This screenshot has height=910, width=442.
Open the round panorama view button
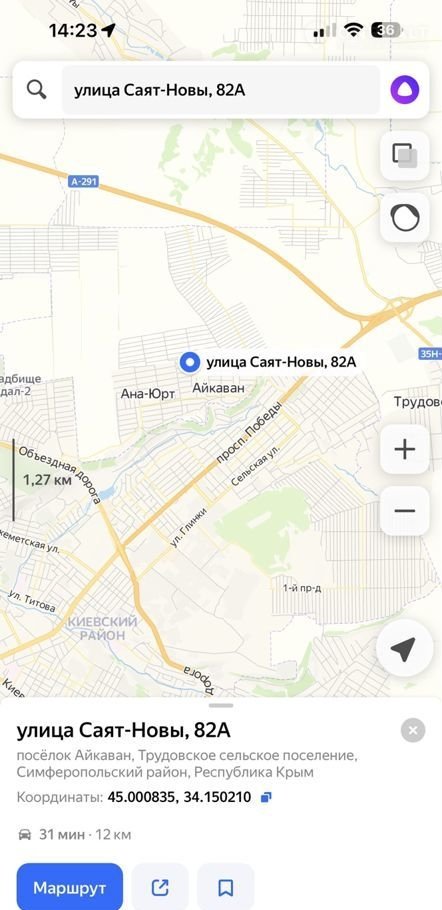tap(404, 218)
